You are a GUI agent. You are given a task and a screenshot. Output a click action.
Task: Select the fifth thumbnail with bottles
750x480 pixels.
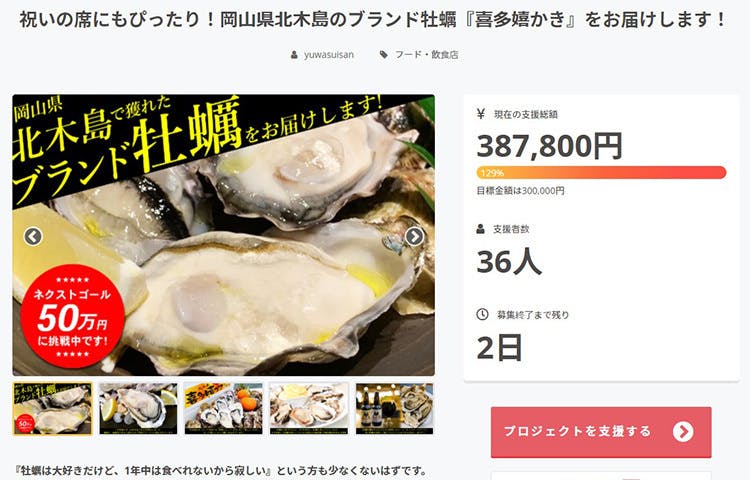(395, 409)
